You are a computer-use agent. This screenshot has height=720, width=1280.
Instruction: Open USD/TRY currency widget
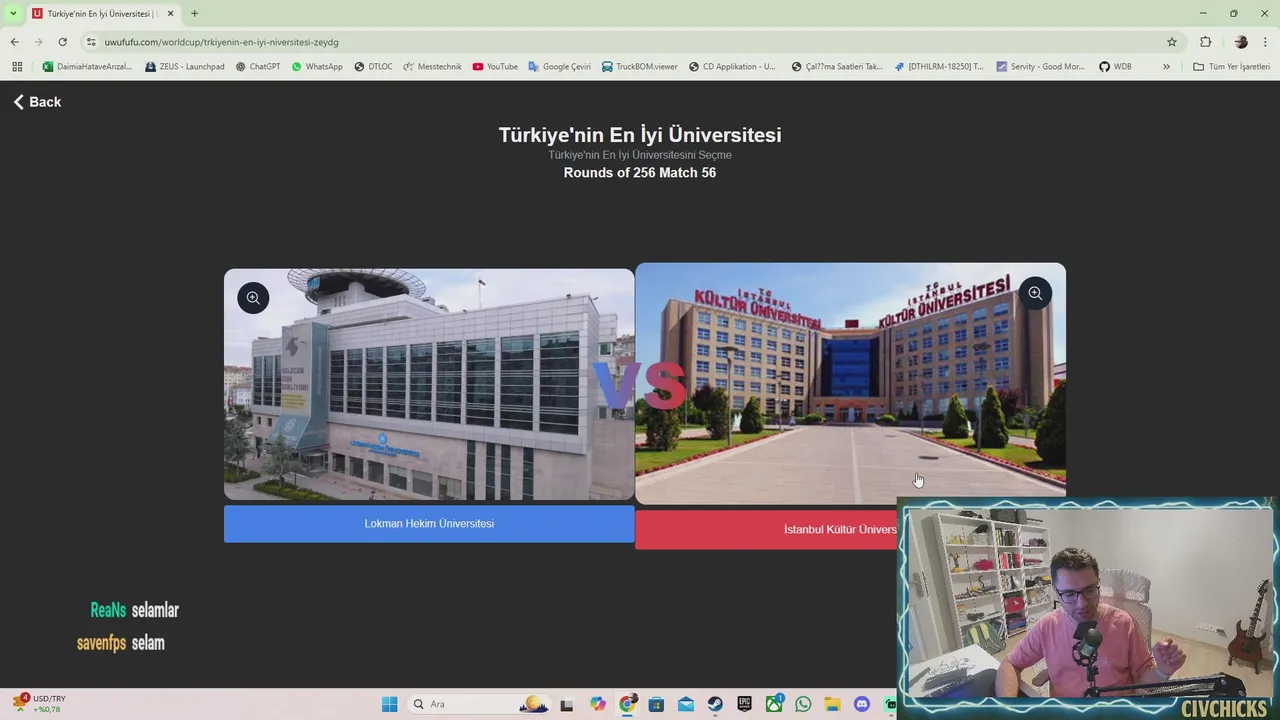[x=40, y=703]
